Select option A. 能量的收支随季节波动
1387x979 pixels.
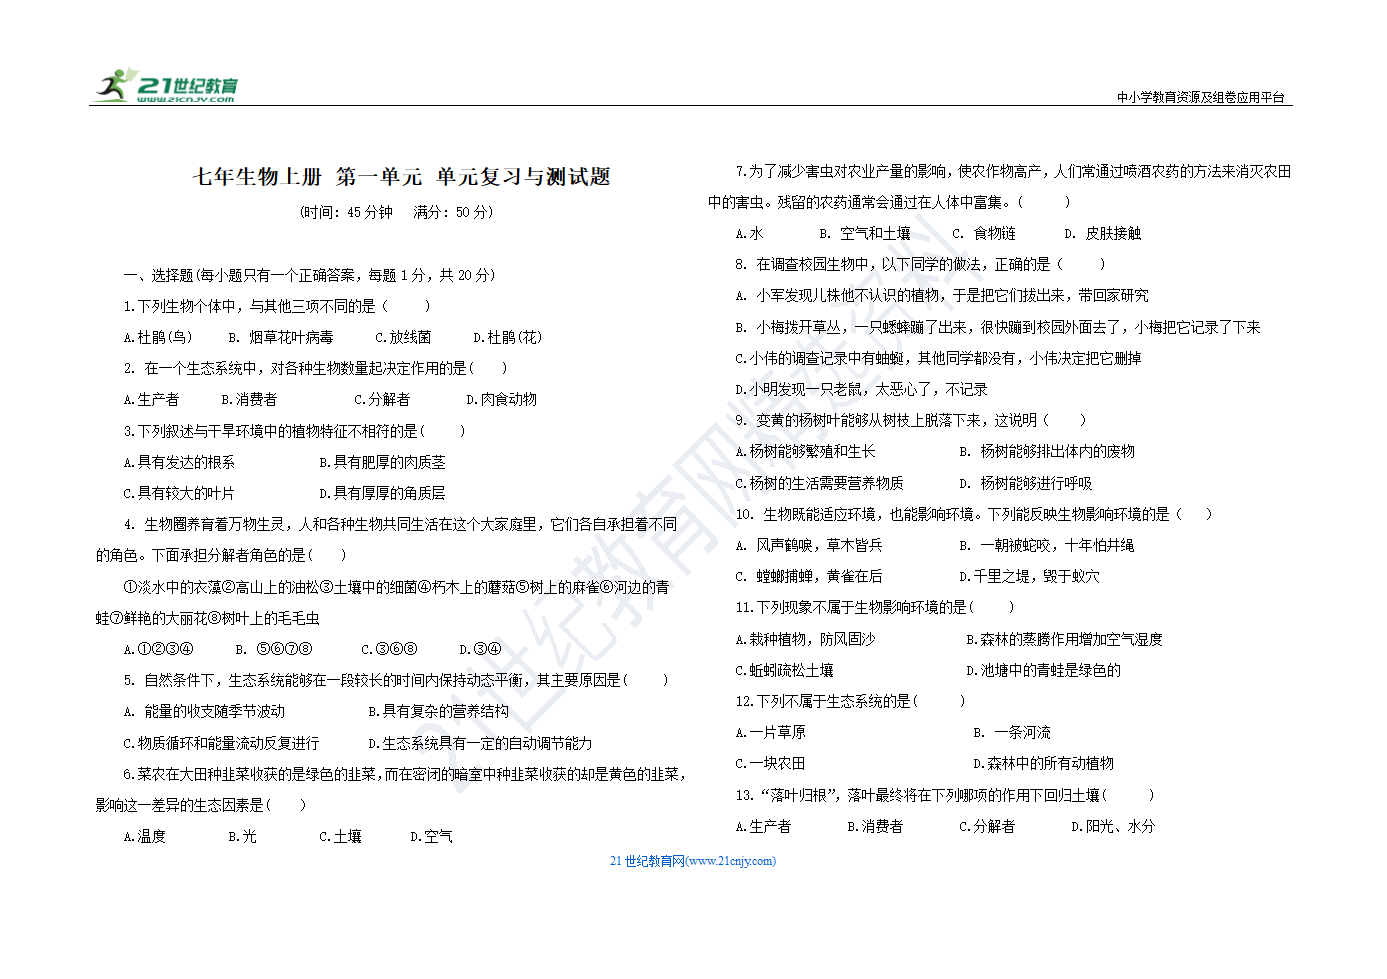pos(204,711)
